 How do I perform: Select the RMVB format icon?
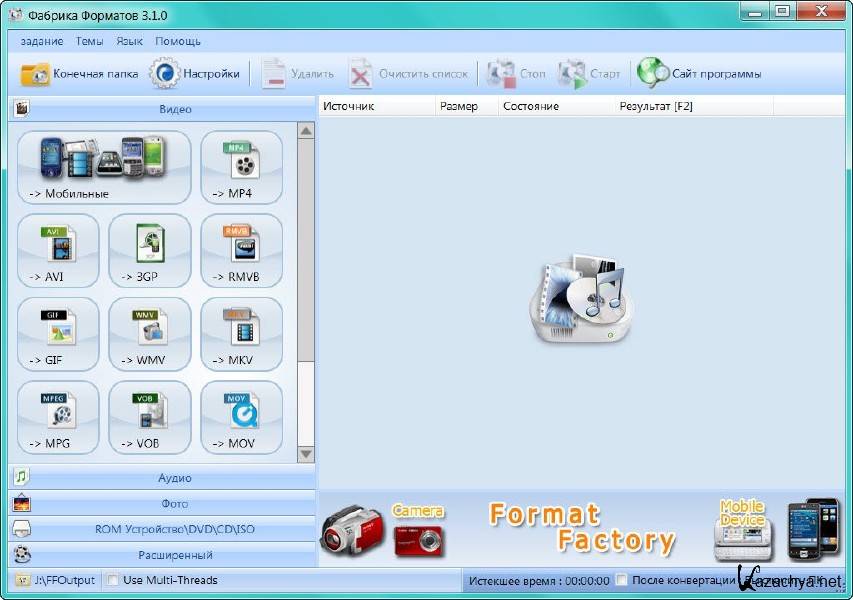click(241, 250)
